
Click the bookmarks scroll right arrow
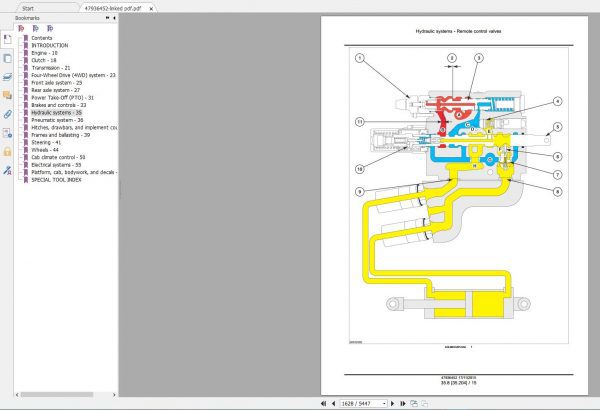click(x=114, y=394)
